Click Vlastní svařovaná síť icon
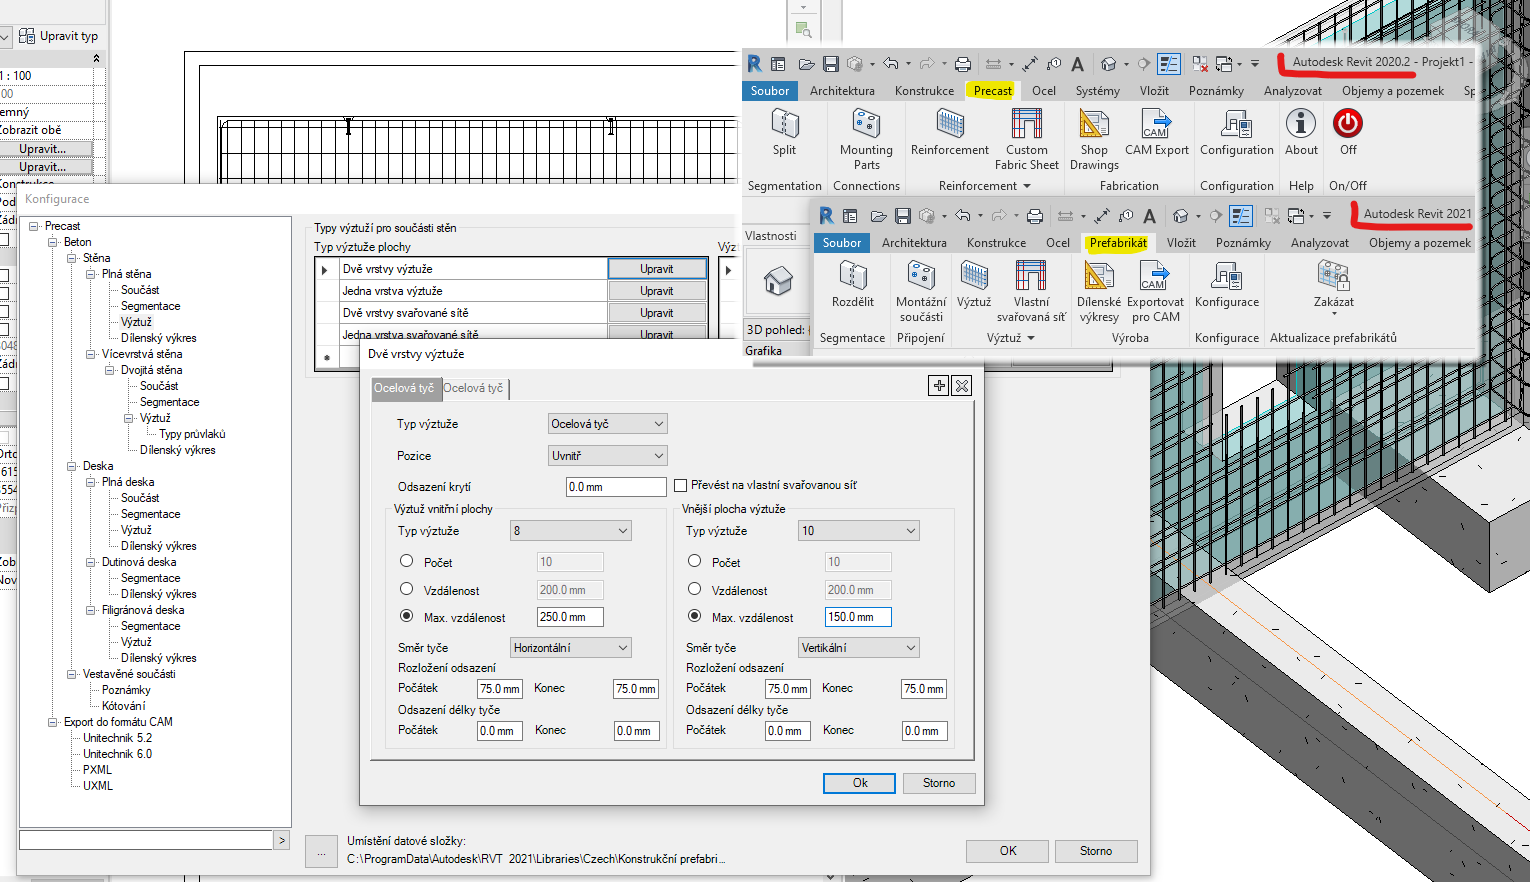Screen dimensions: 1530x882 point(1031,275)
